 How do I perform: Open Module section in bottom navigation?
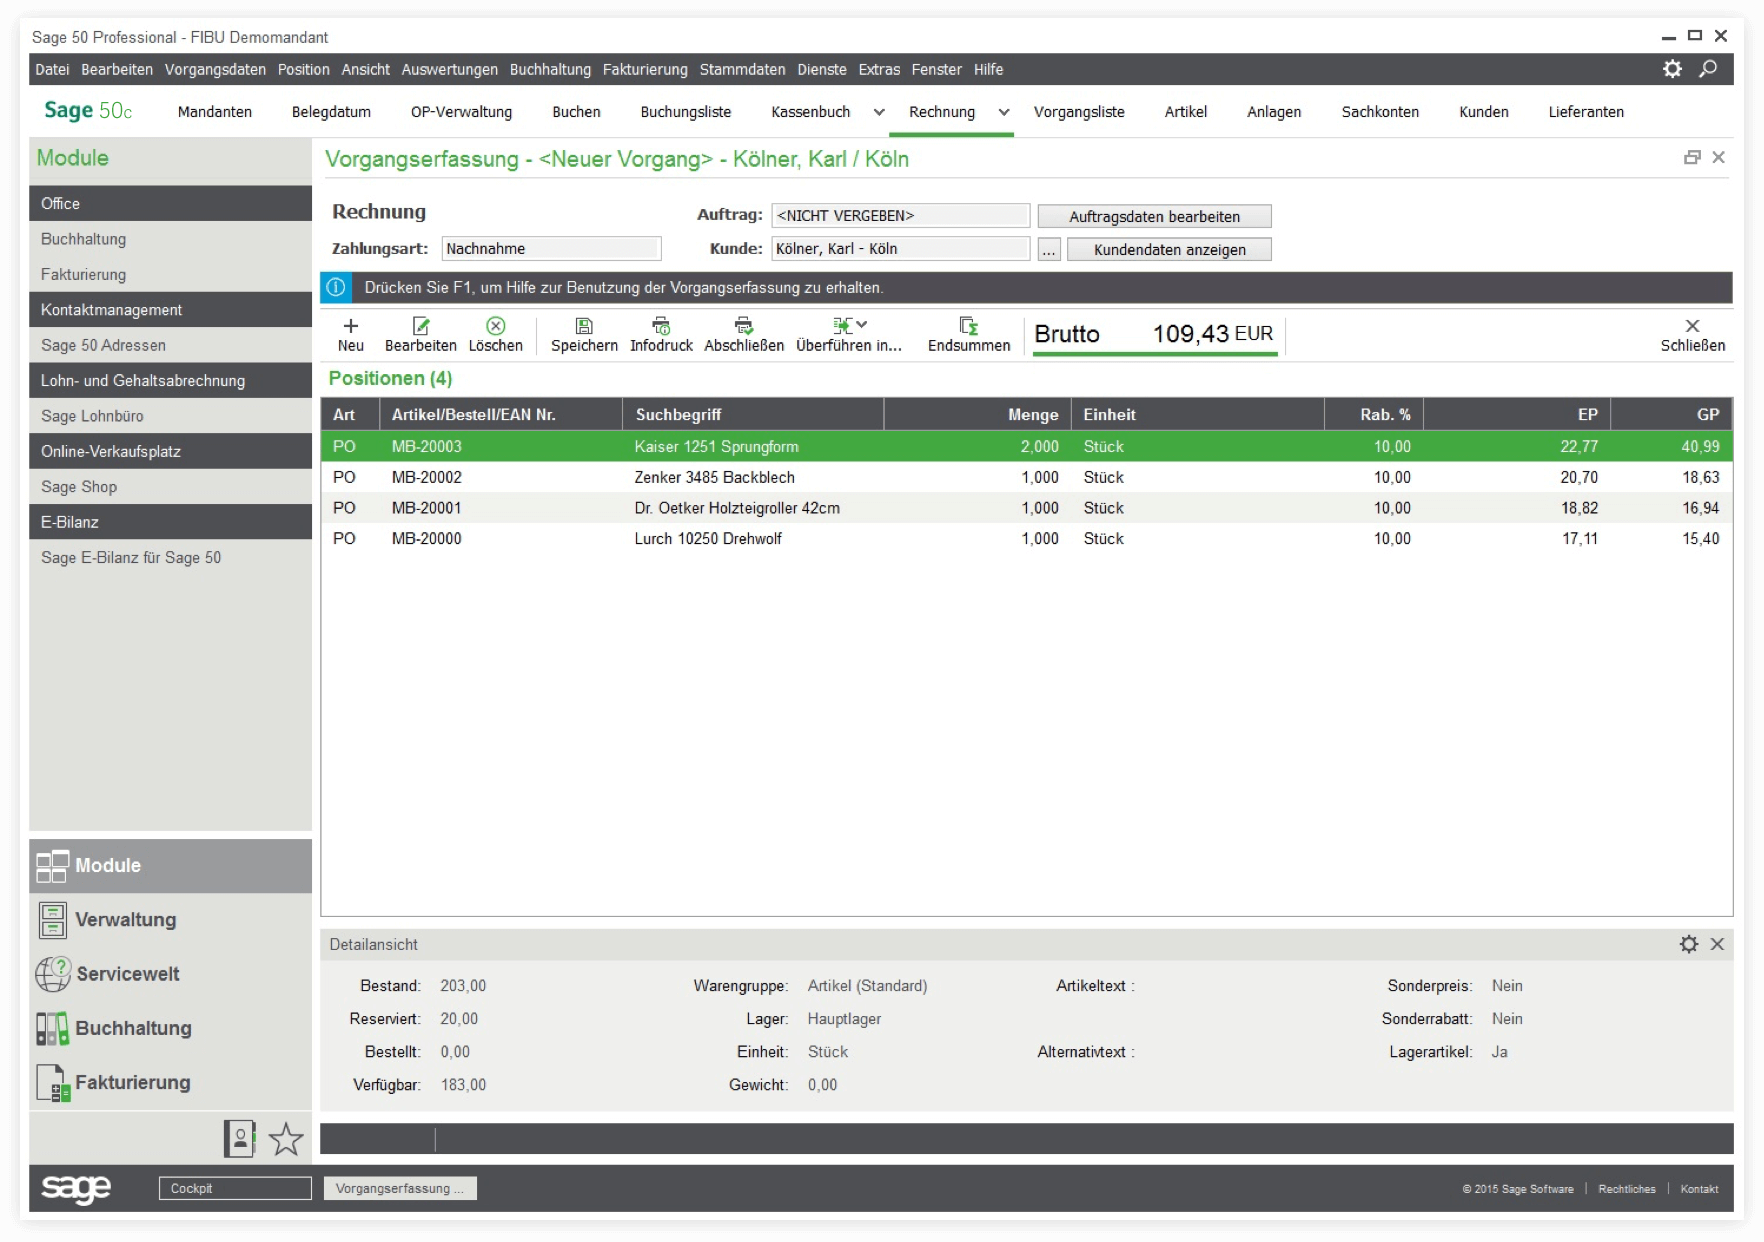[x=170, y=866]
